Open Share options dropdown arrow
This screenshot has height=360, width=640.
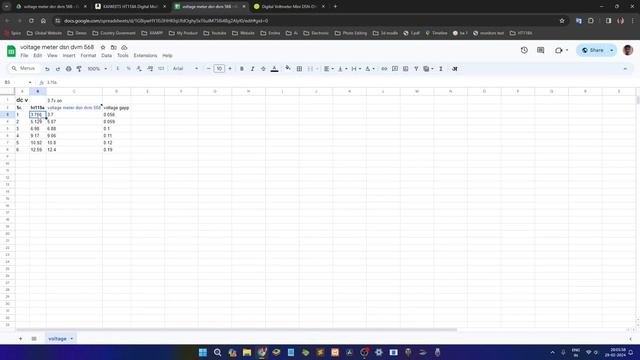tap(612, 50)
